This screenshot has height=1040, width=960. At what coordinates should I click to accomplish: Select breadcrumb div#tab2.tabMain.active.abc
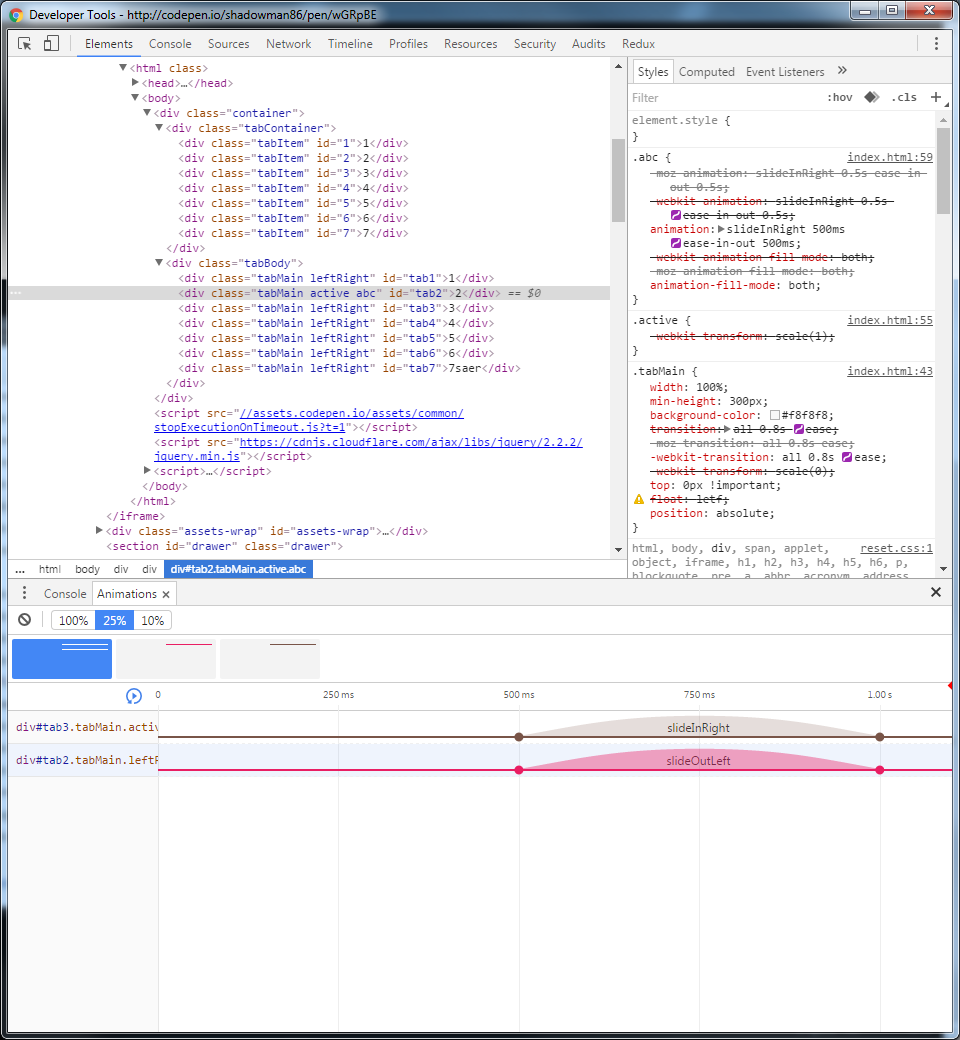[238, 569]
